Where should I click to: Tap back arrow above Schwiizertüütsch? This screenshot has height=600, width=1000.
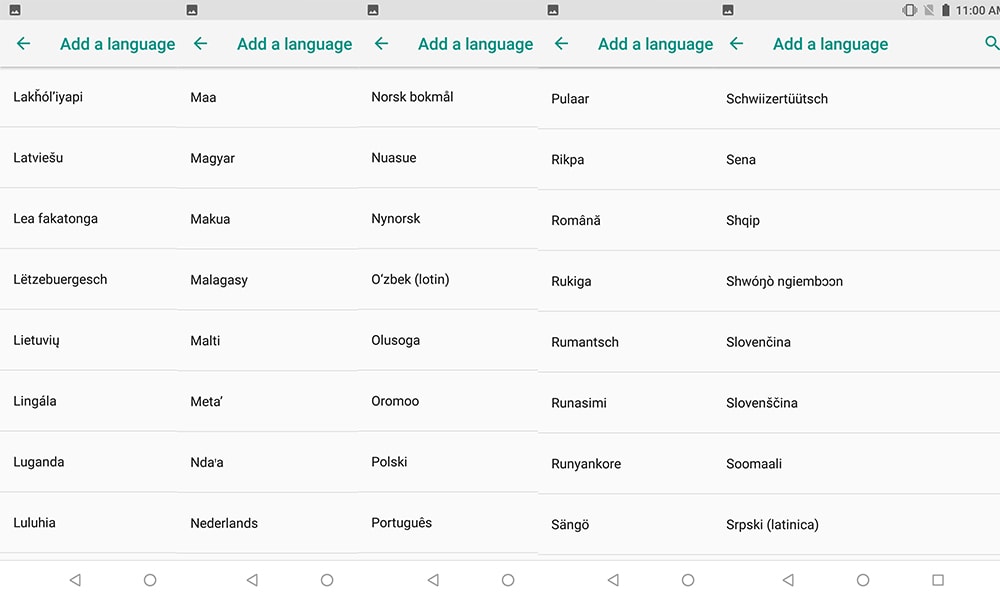pos(737,44)
